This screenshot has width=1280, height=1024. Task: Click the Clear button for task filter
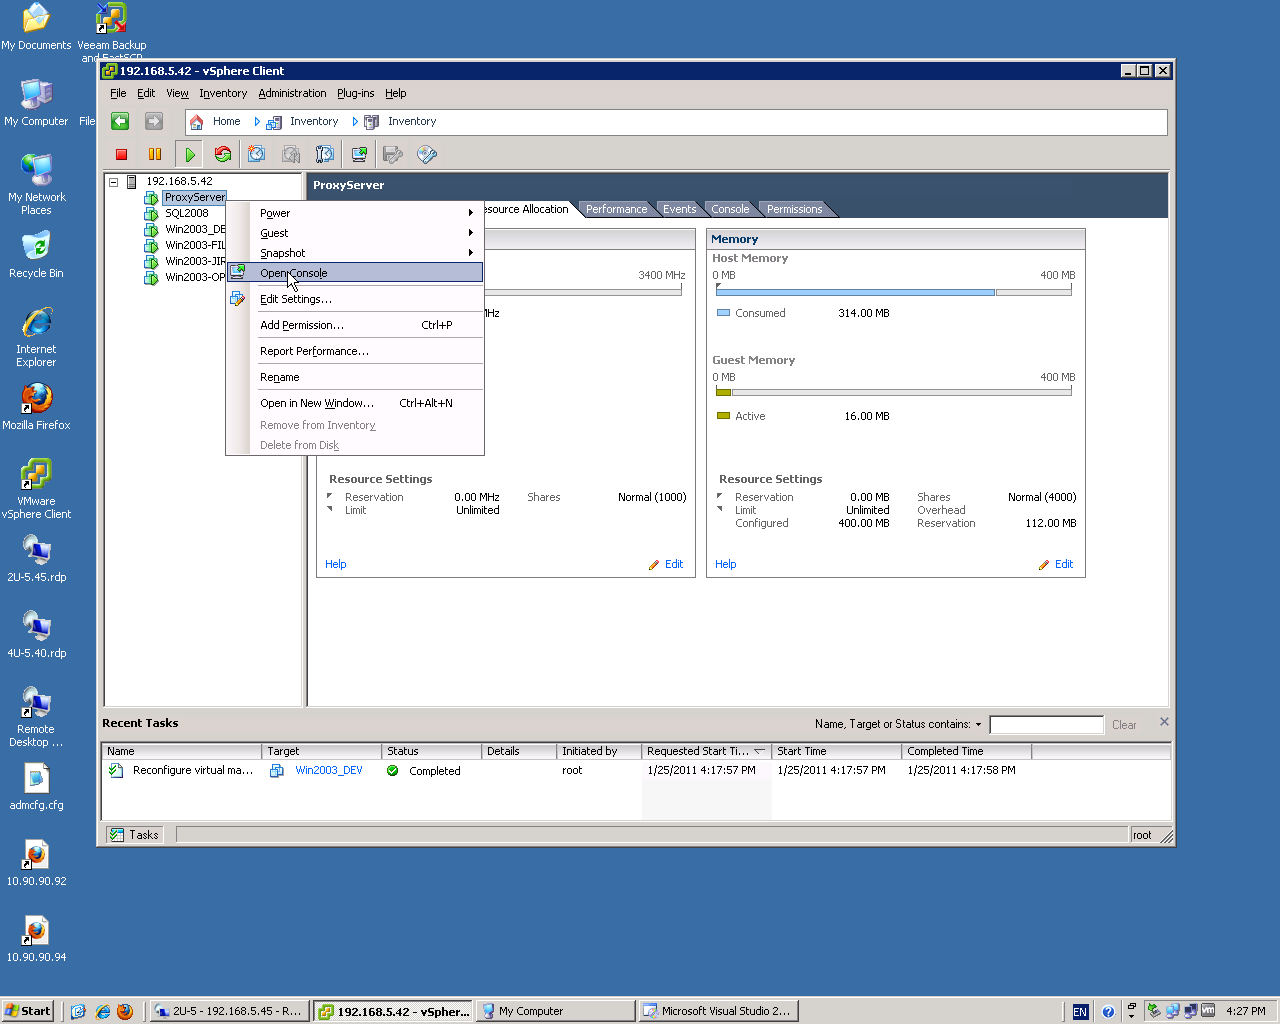(x=1124, y=725)
